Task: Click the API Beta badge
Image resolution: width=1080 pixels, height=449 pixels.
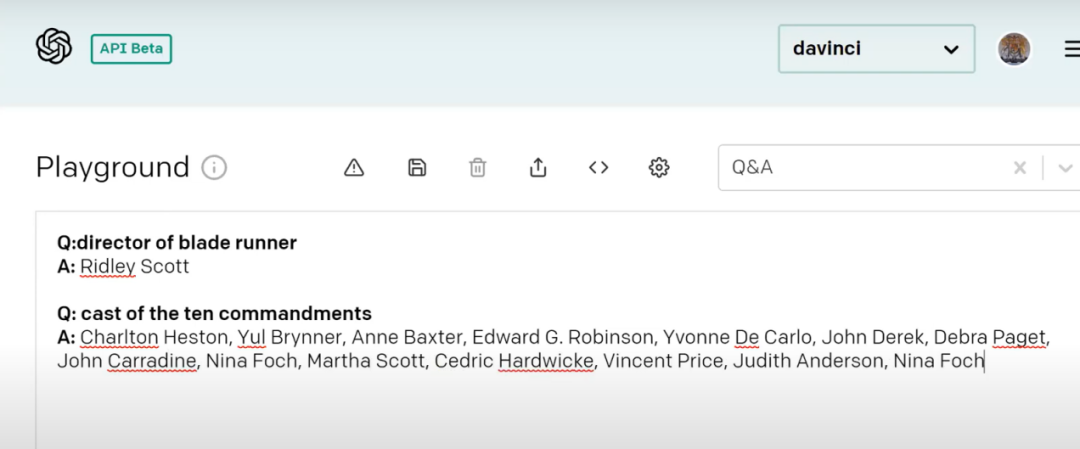Action: pos(131,49)
